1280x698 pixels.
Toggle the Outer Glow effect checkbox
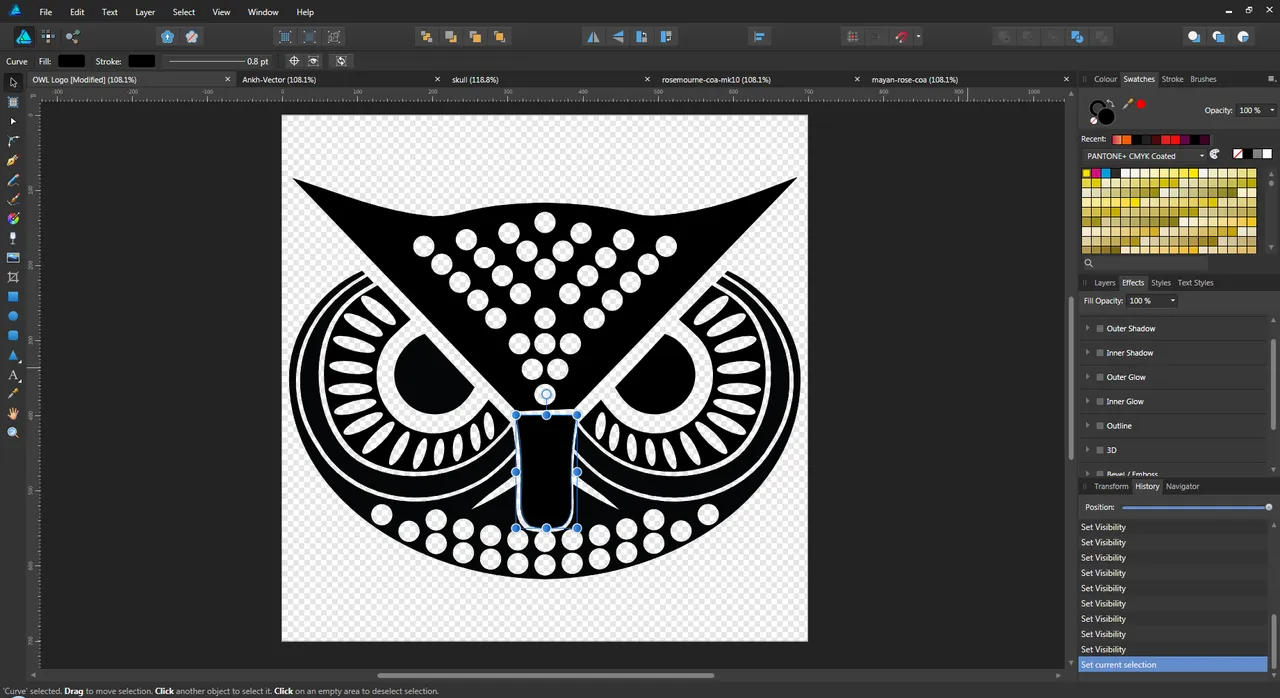(1100, 377)
